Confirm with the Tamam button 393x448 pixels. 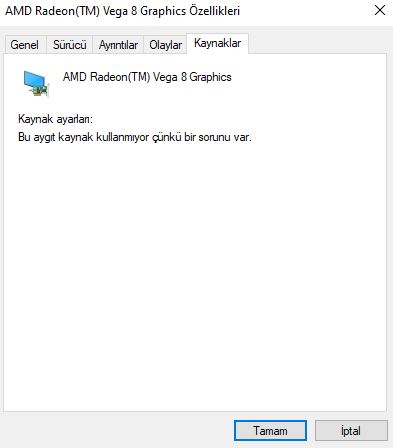[270, 431]
